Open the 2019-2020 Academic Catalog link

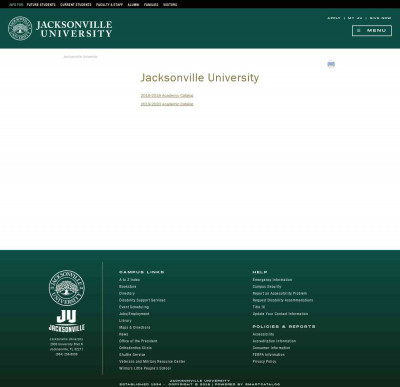tap(167, 104)
